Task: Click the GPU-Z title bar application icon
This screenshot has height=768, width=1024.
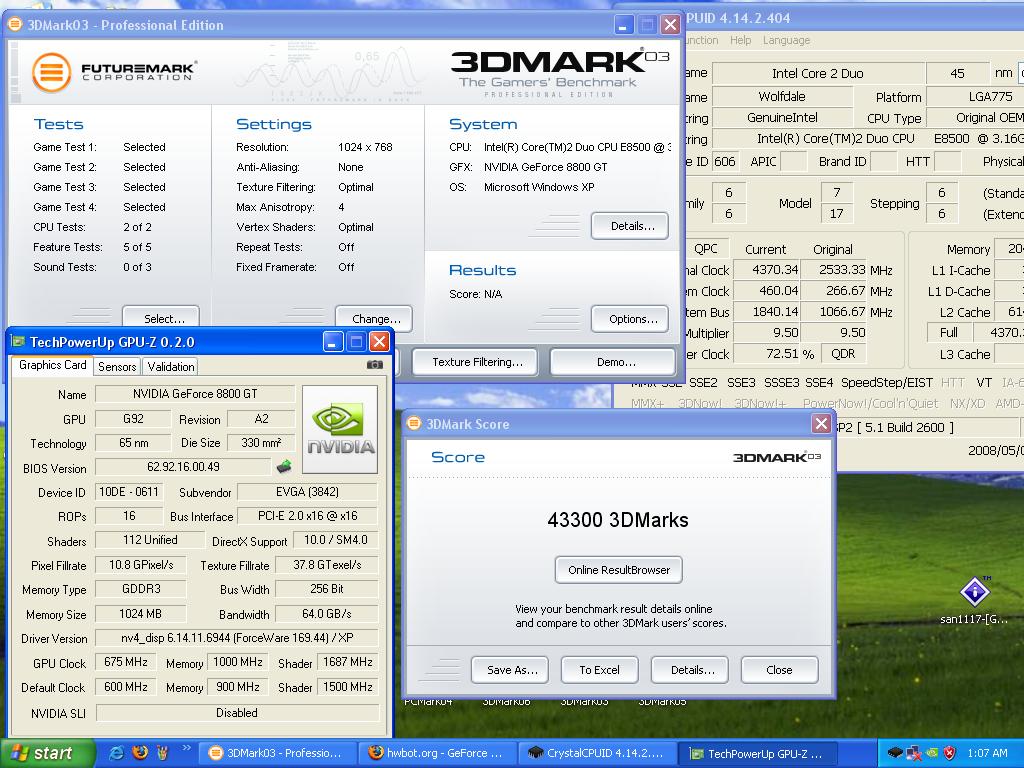Action: tap(18, 342)
